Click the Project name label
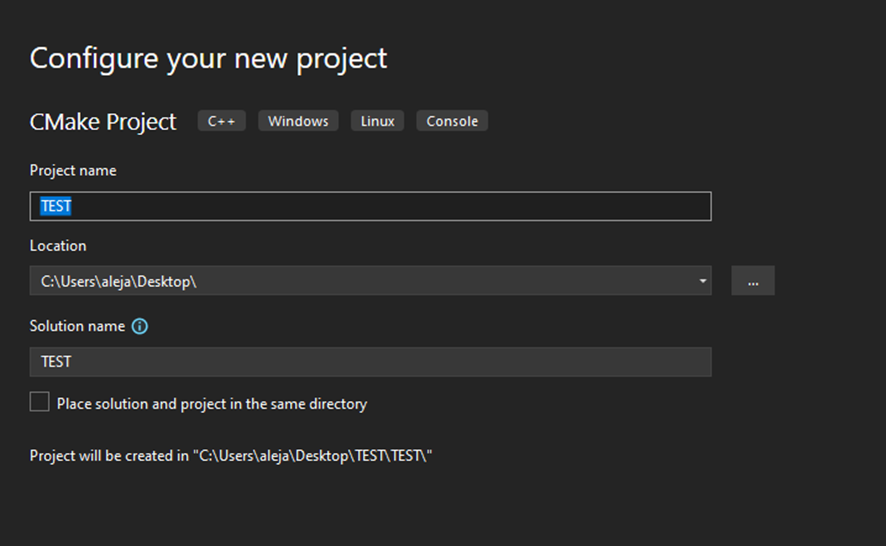Viewport: 886px width, 546px height. (x=73, y=171)
